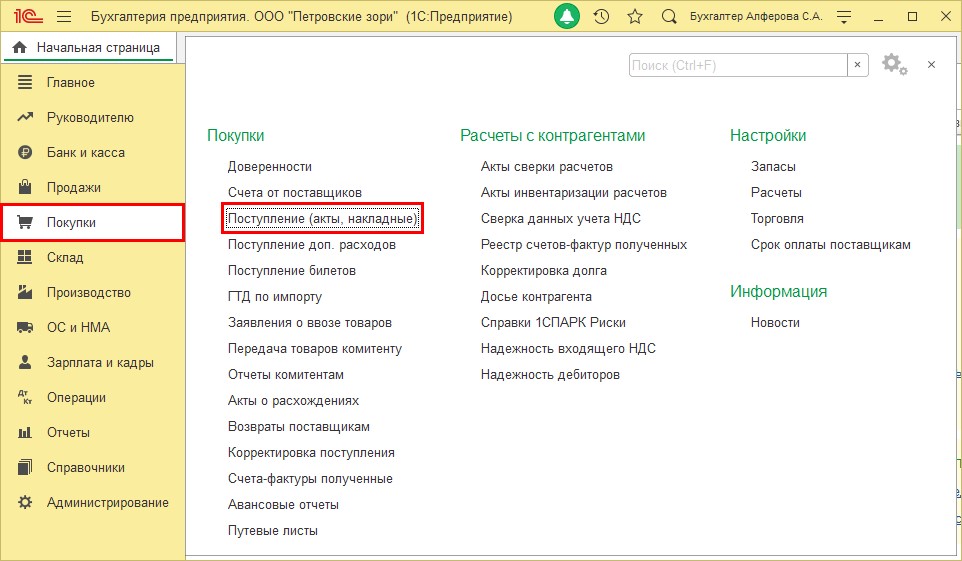The image size is (962, 561).
Task: Open Возвраты поставщикам
Action: pos(299,426)
